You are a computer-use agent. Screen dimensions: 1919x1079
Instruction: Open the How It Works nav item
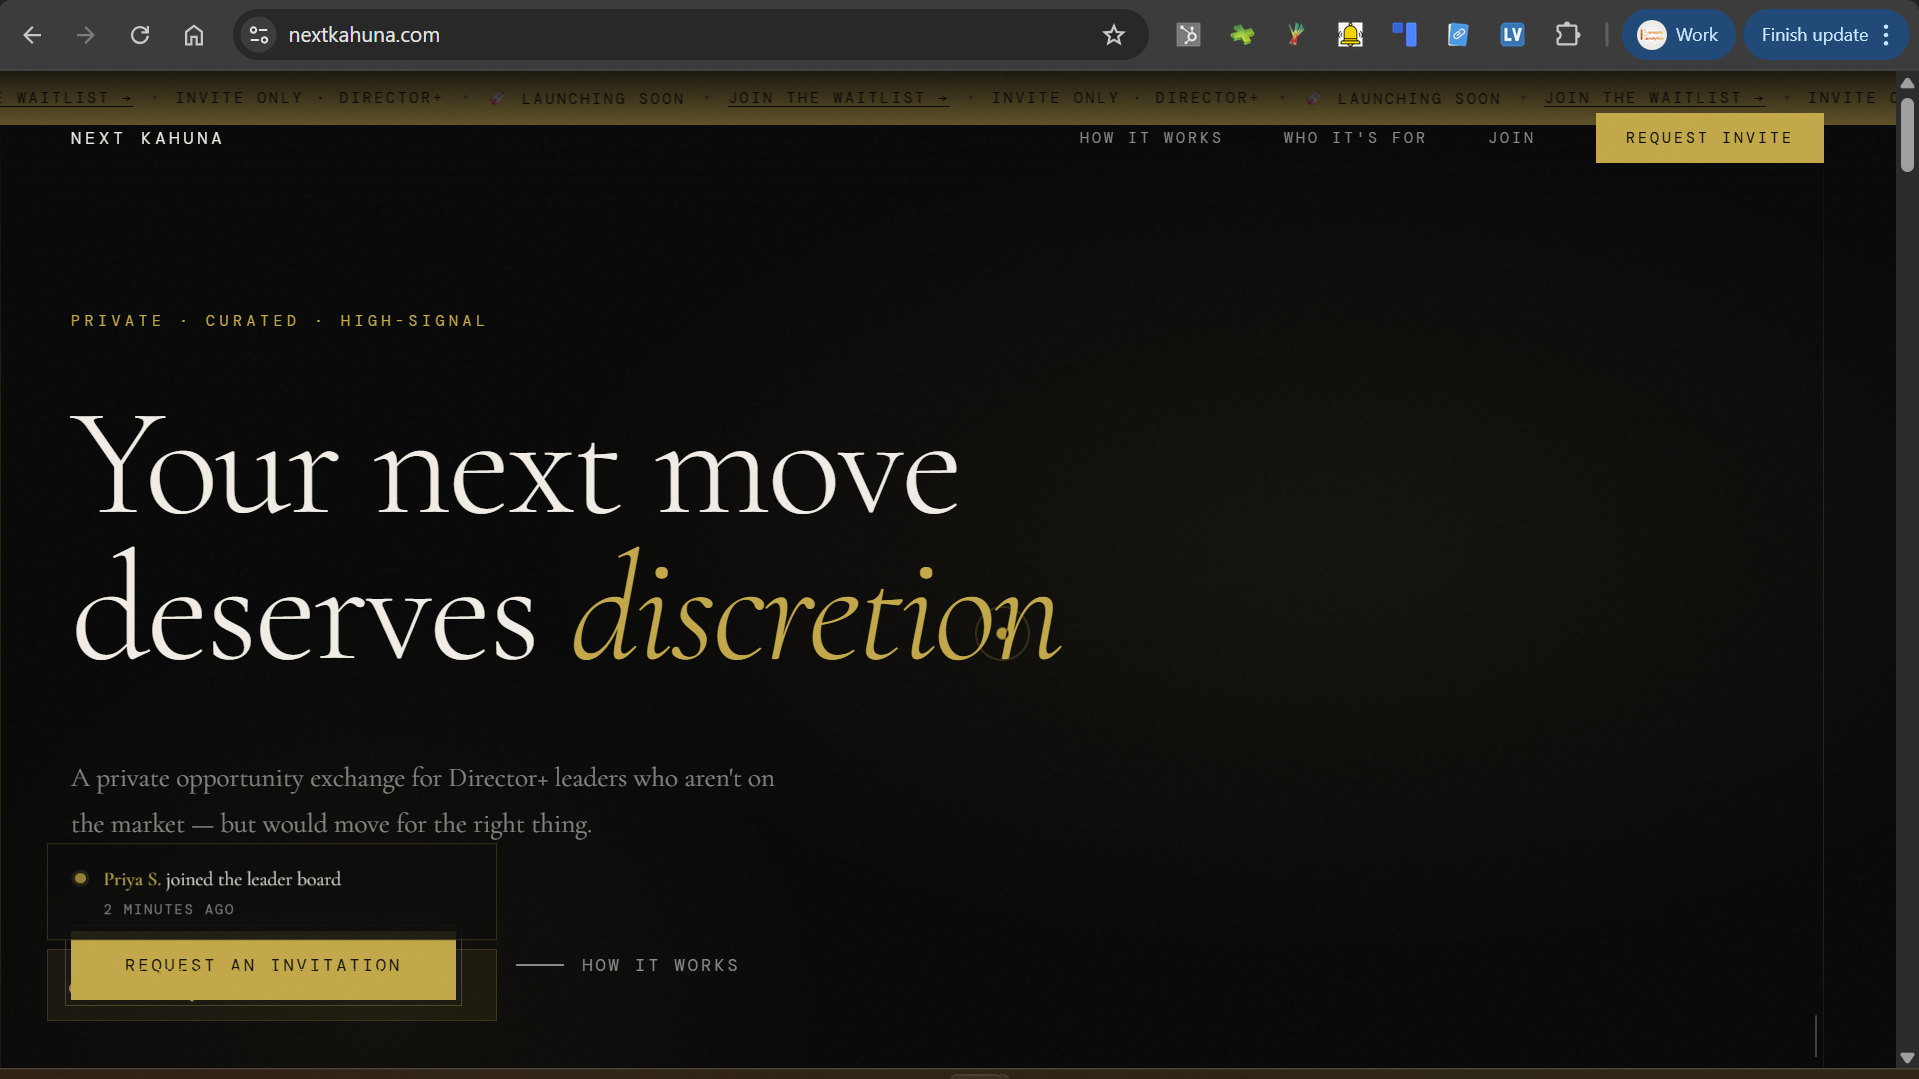tap(1150, 138)
